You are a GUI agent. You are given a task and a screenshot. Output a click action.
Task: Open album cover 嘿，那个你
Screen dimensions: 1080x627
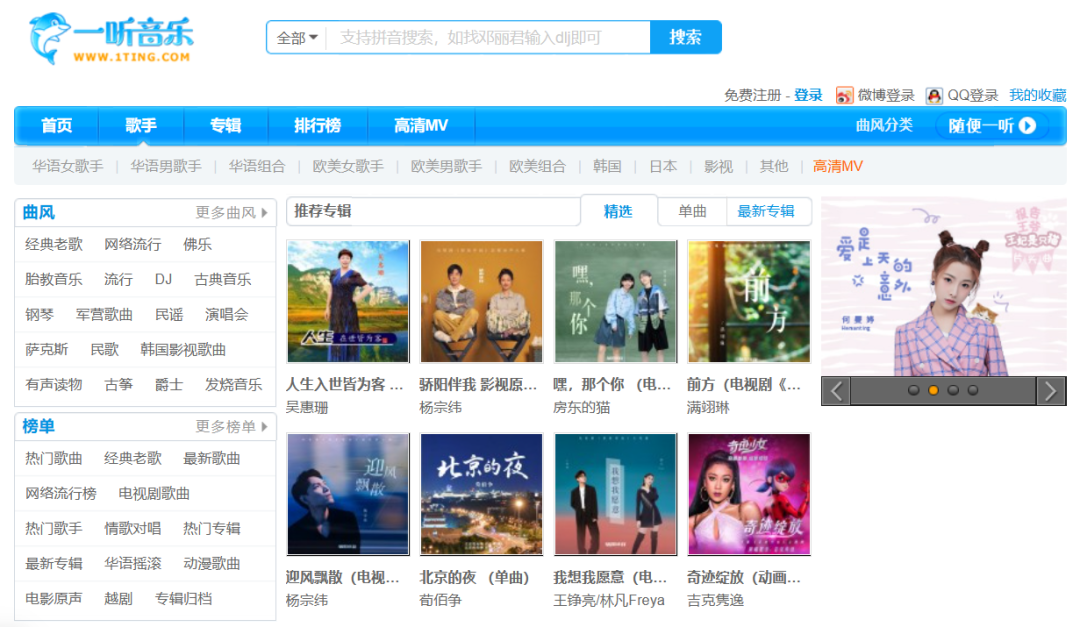click(x=616, y=301)
